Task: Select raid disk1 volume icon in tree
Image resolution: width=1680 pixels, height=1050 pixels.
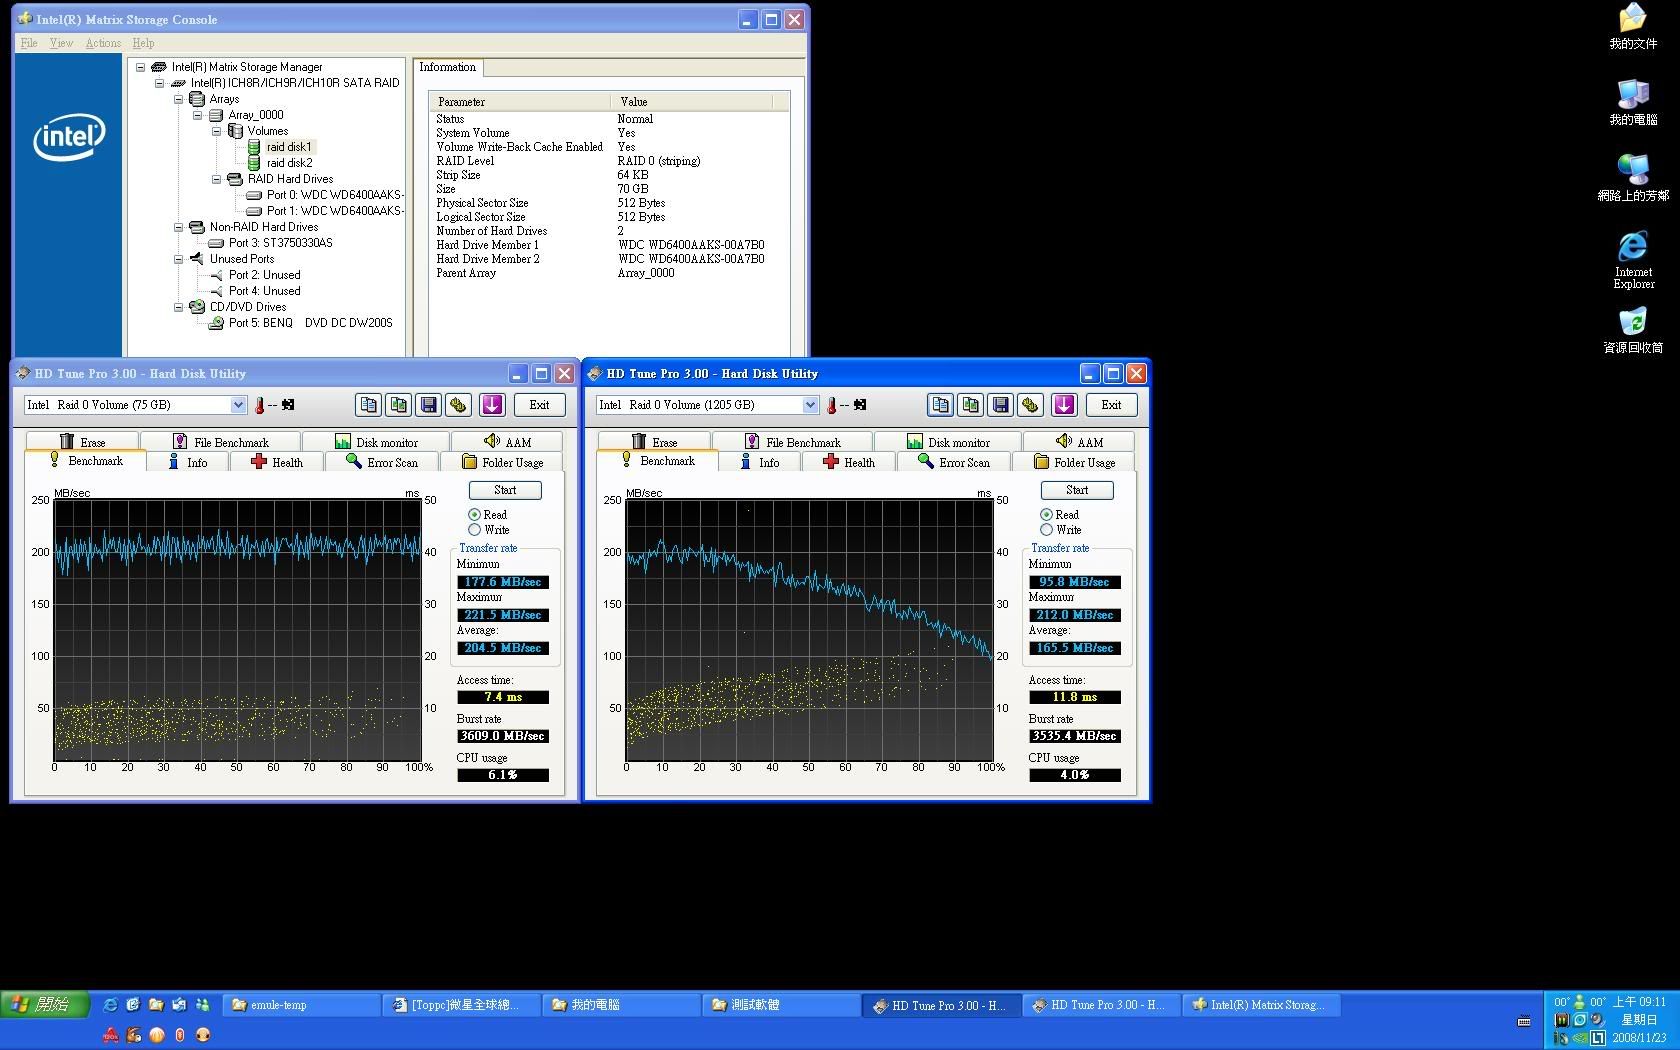Action: [254, 147]
